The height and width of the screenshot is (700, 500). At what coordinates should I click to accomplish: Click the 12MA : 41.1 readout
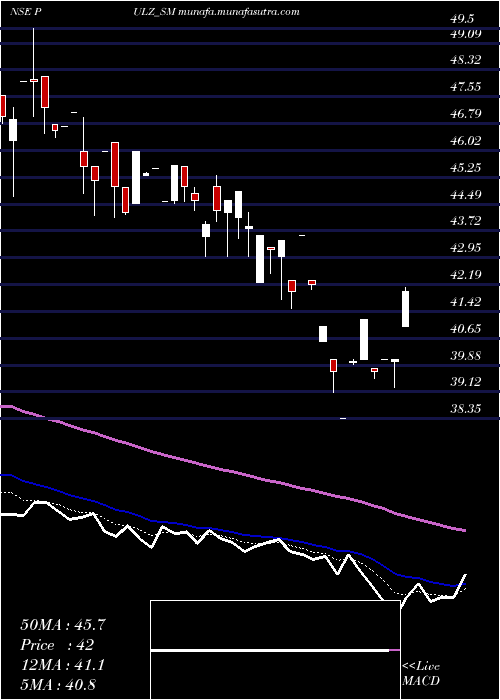(63, 665)
